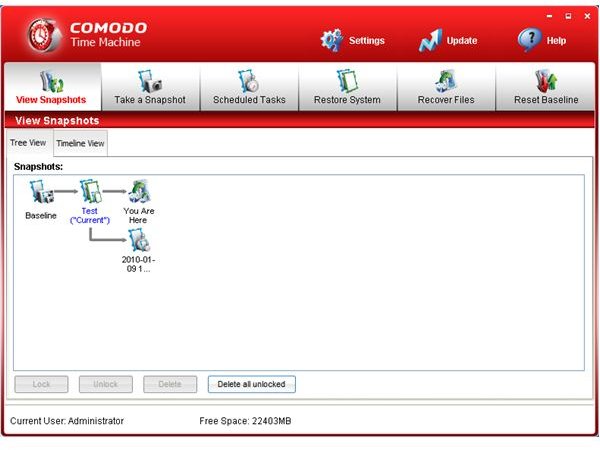Image resolution: width=600 pixels, height=450 pixels.
Task: Click the Test ("Current") label text
Action: point(90,215)
